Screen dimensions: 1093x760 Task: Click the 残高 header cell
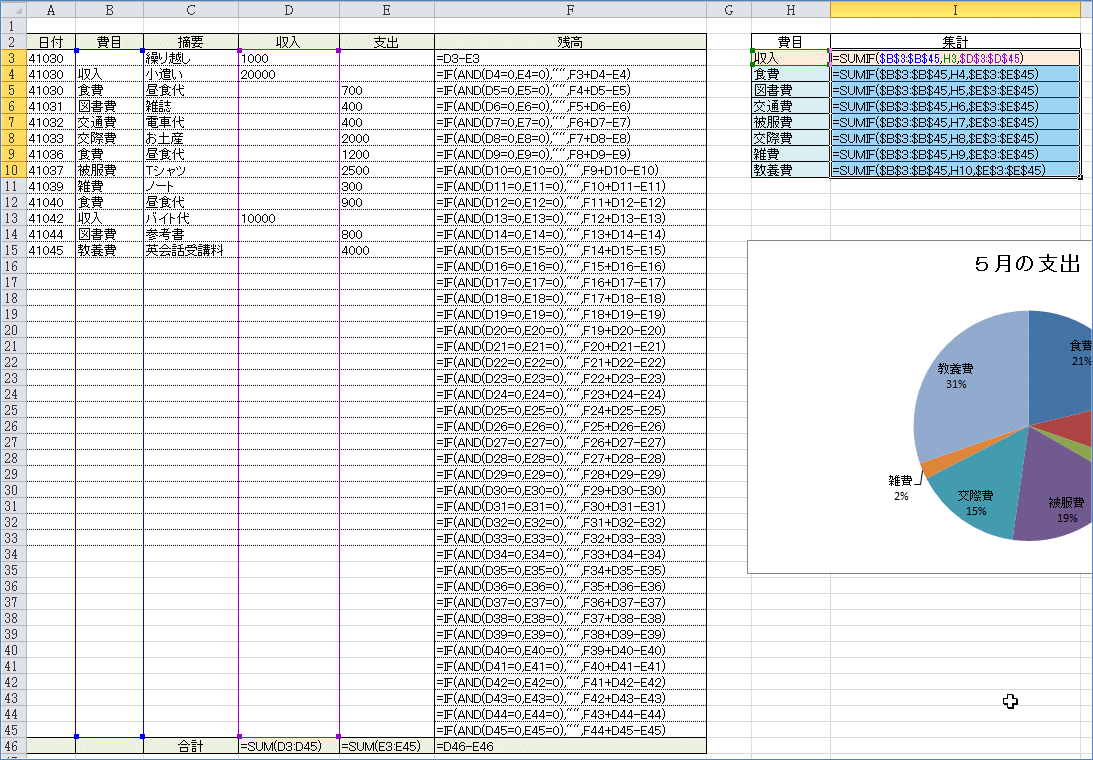point(570,42)
